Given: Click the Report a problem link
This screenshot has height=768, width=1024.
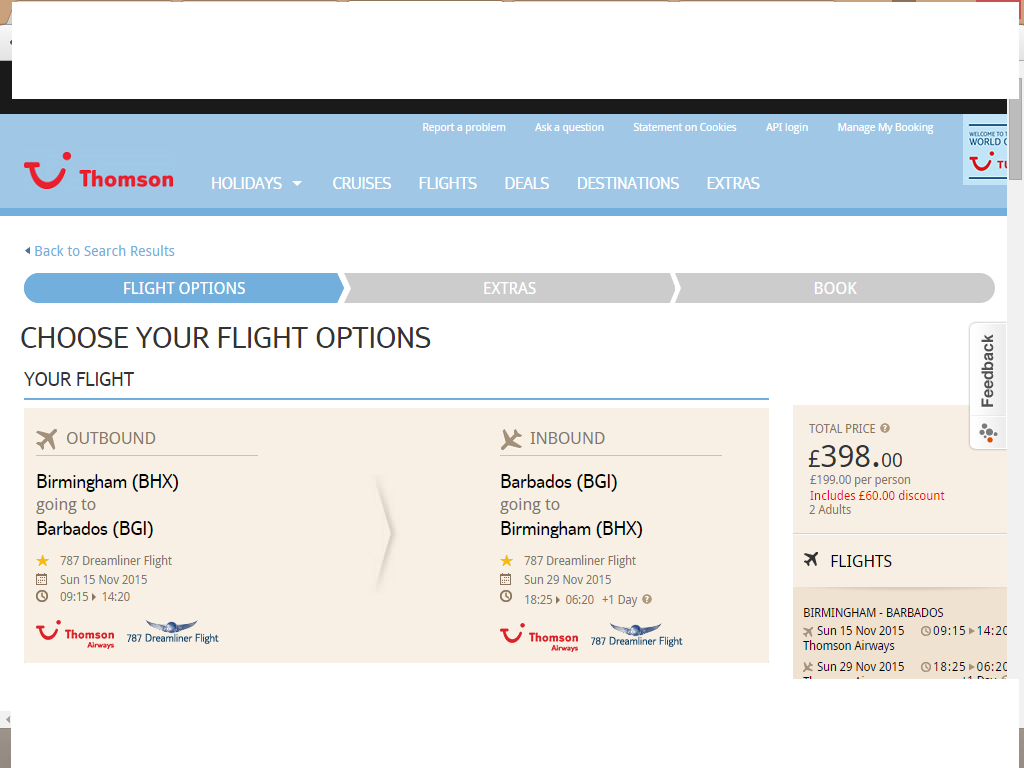Looking at the screenshot, I should tap(464, 127).
